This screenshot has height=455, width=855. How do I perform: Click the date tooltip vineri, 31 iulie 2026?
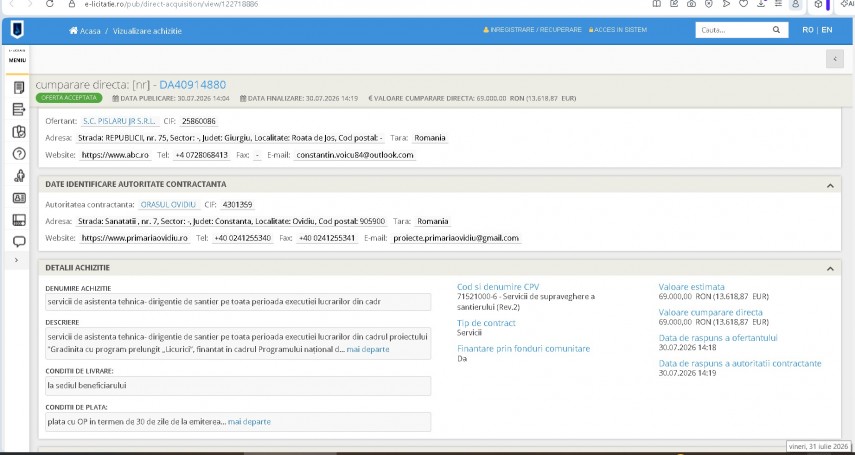point(818,446)
